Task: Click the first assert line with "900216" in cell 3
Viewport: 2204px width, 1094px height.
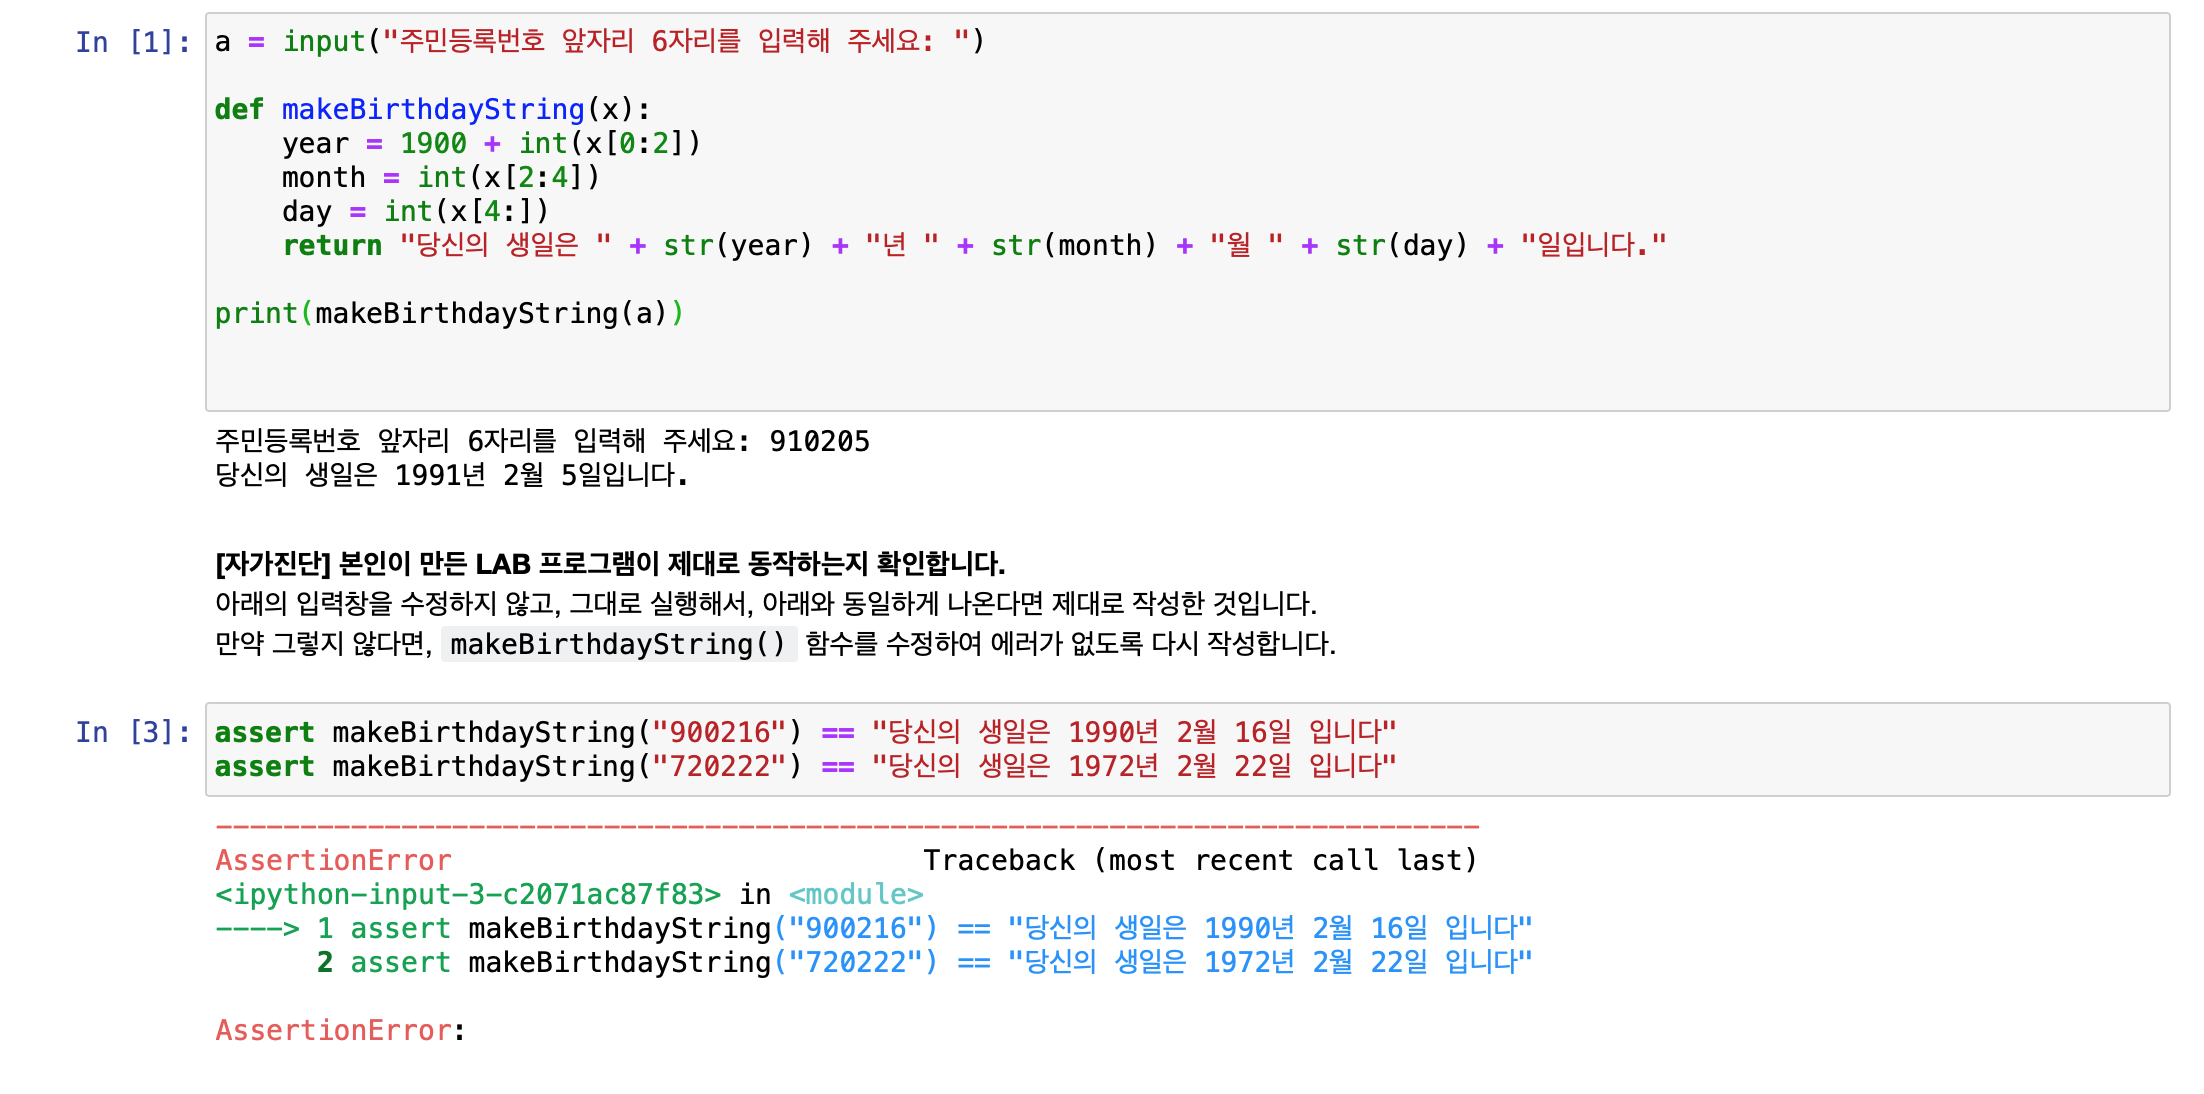Action: click(805, 733)
